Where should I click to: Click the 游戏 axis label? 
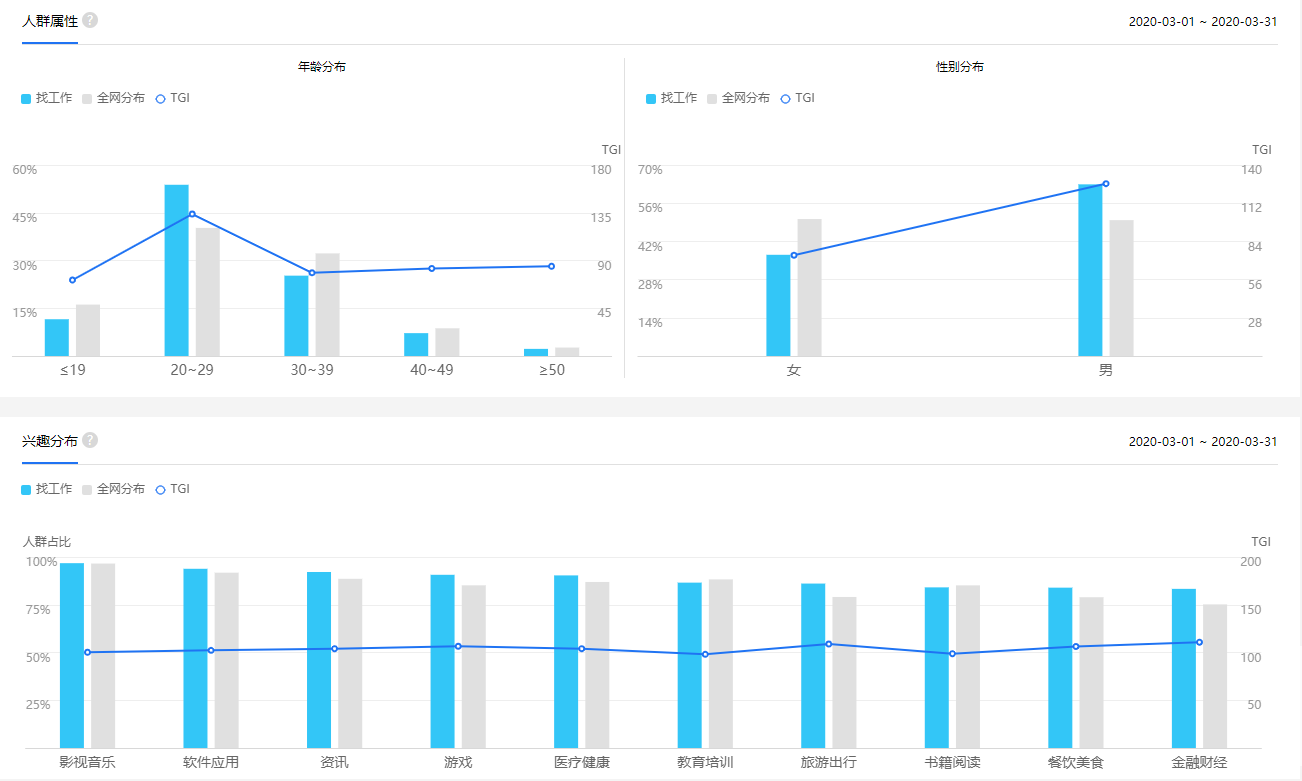[x=458, y=763]
